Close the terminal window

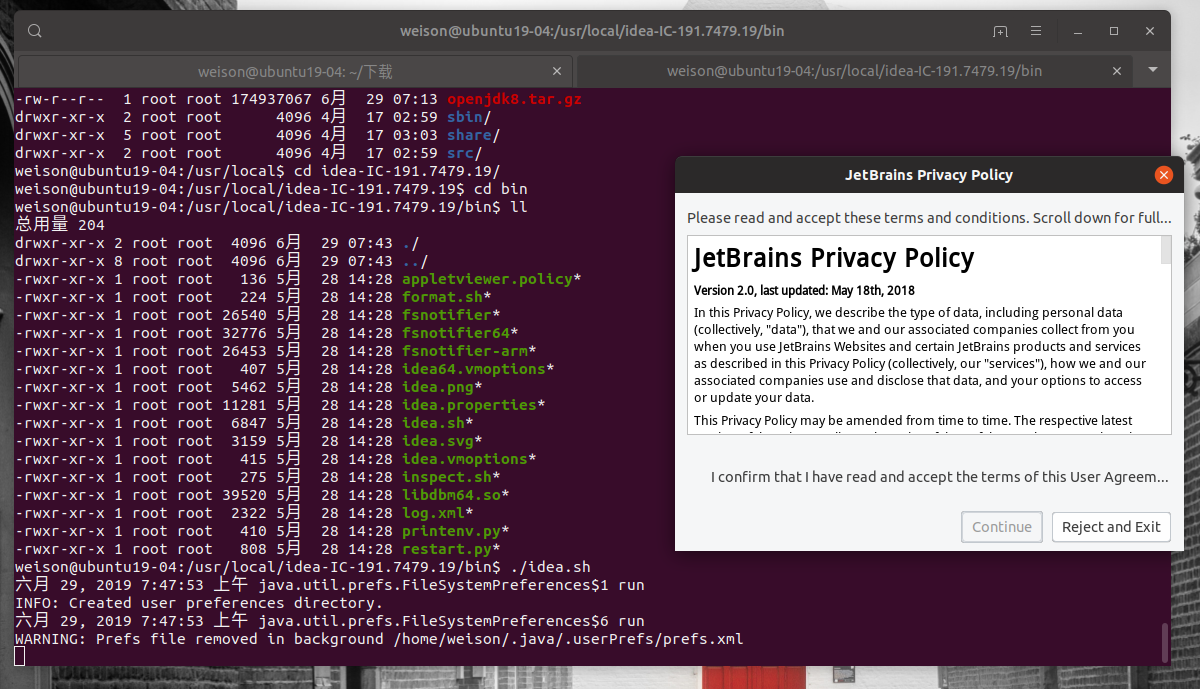tap(1149, 31)
